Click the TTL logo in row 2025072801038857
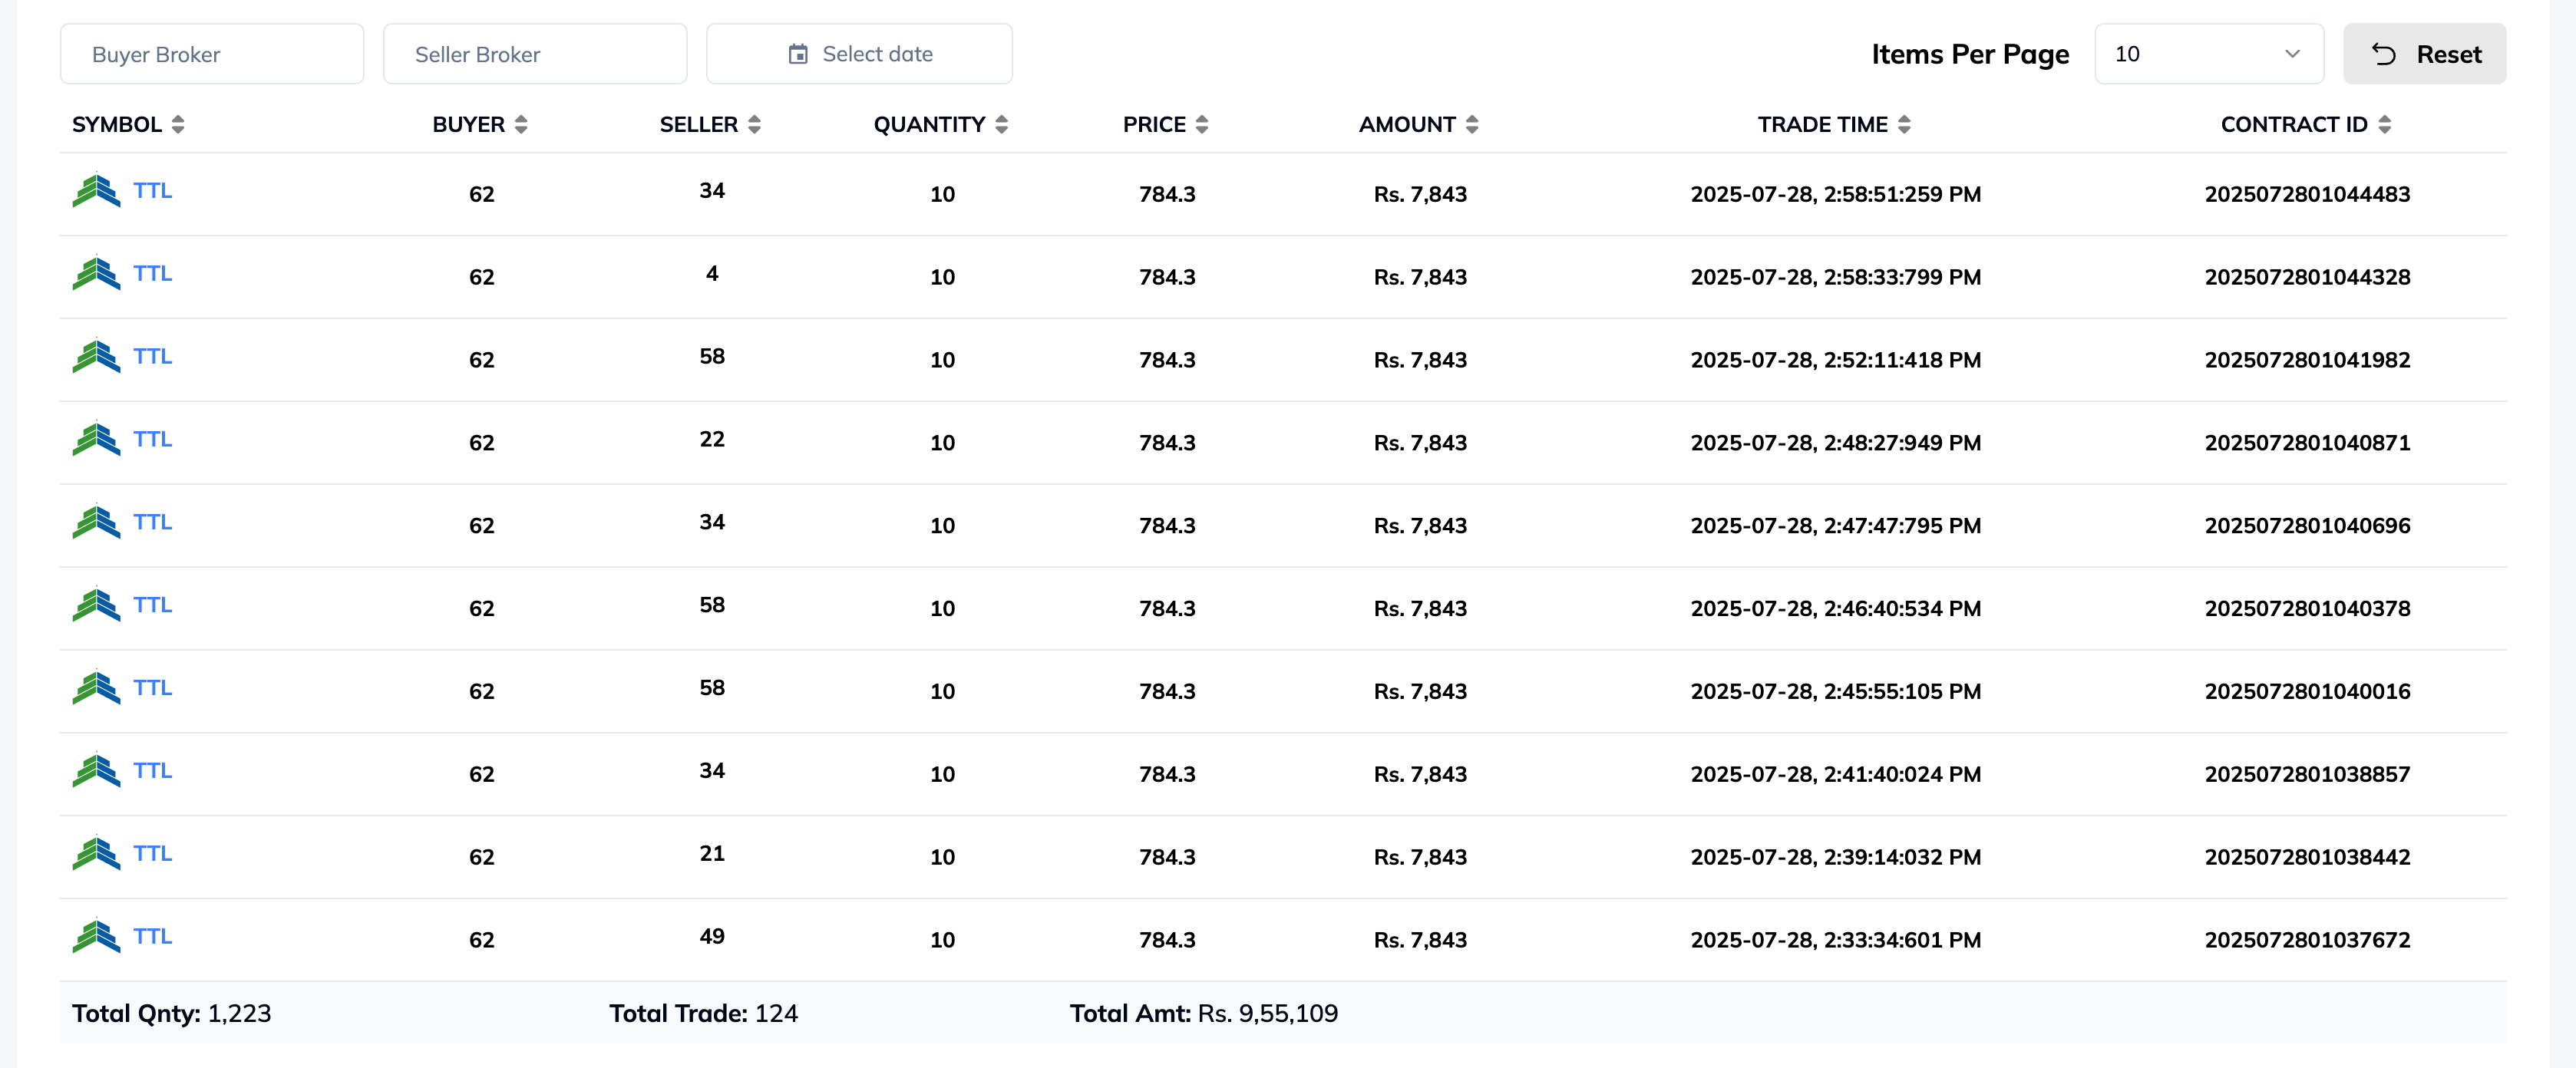Image resolution: width=2576 pixels, height=1068 pixels. pos(96,771)
